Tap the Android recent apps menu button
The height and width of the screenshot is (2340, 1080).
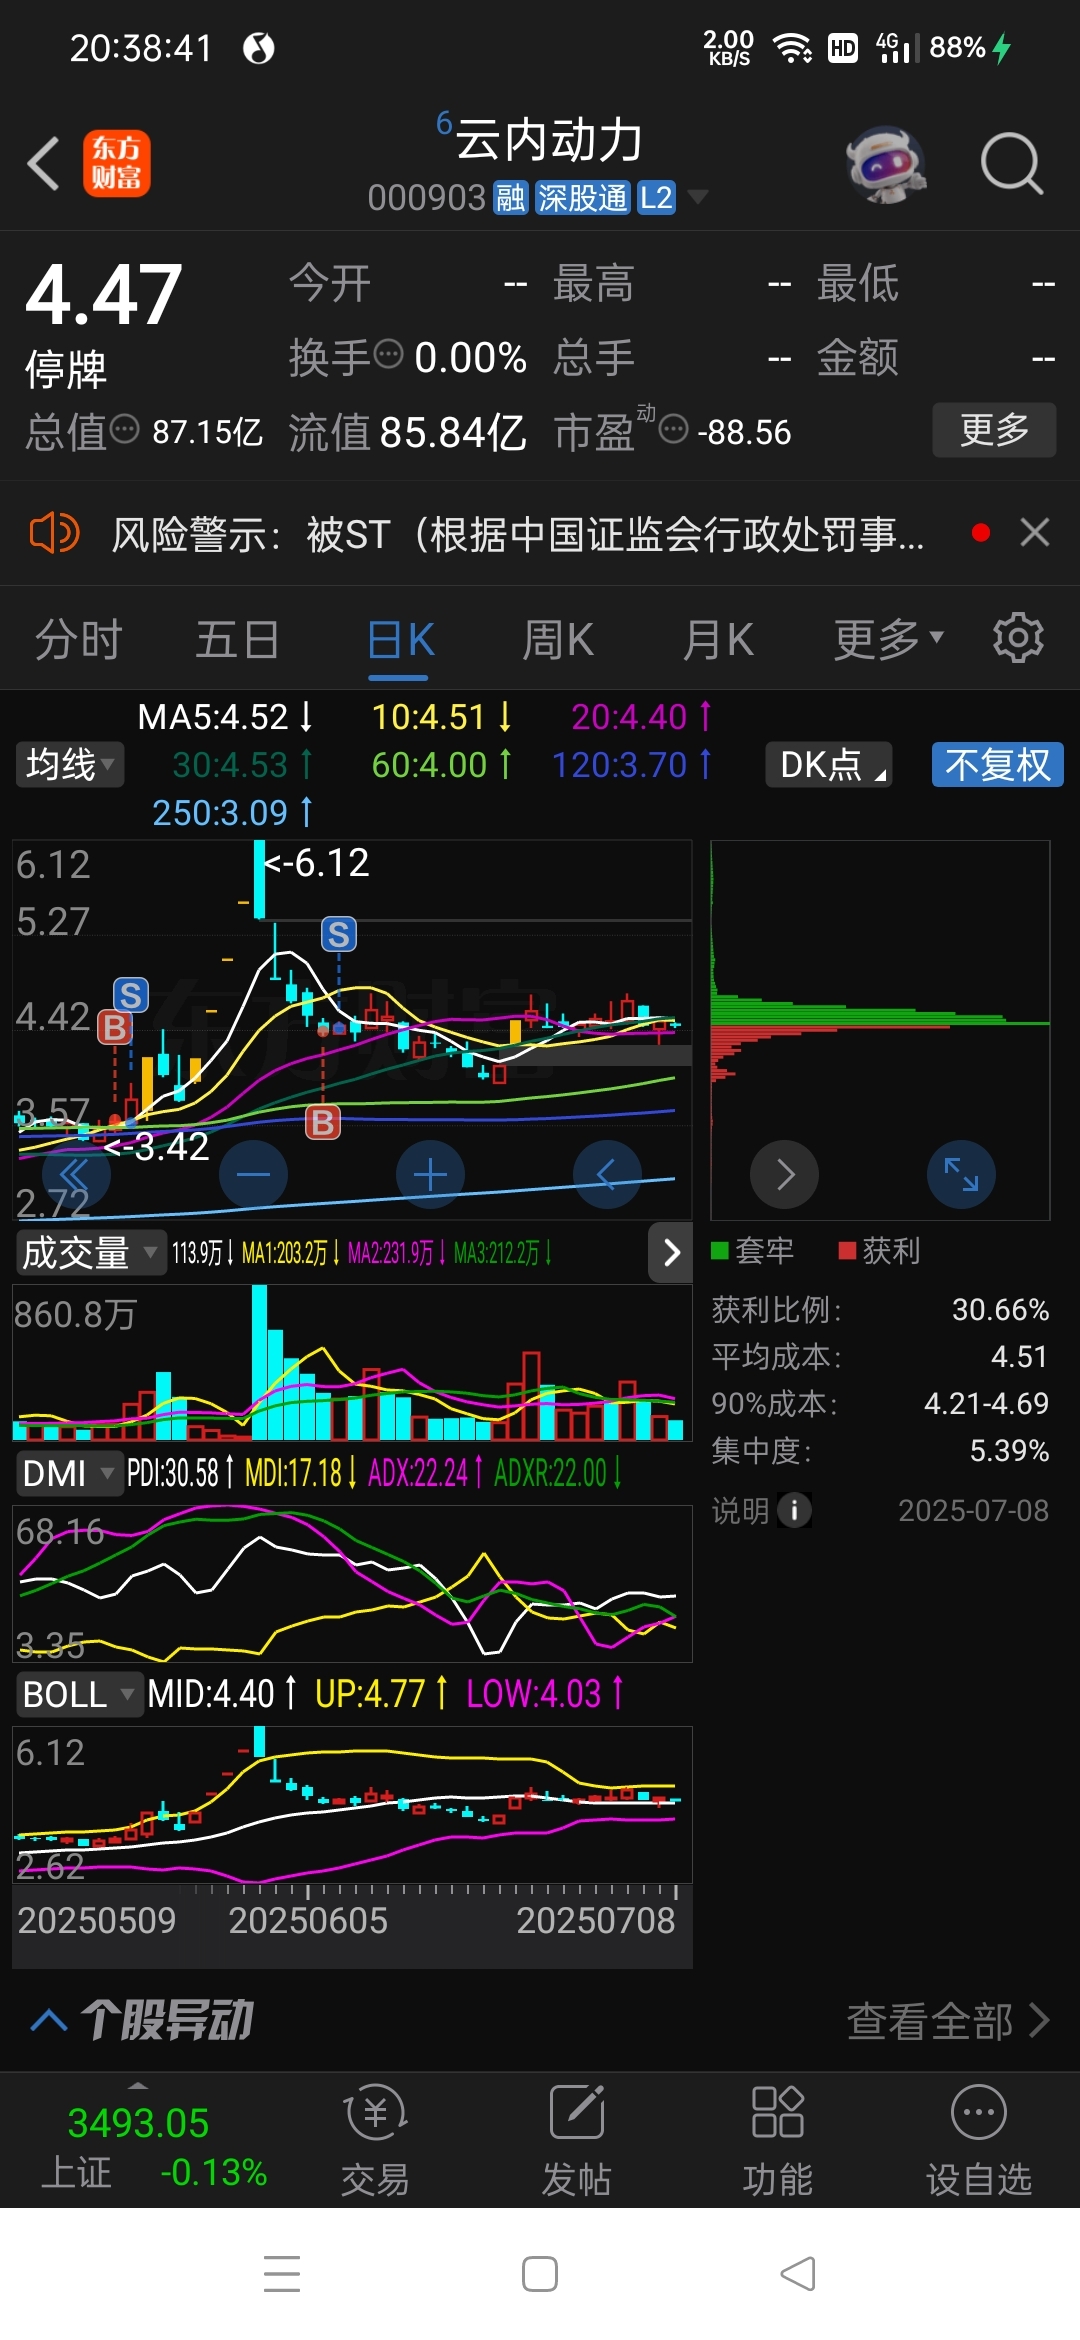282,2274
